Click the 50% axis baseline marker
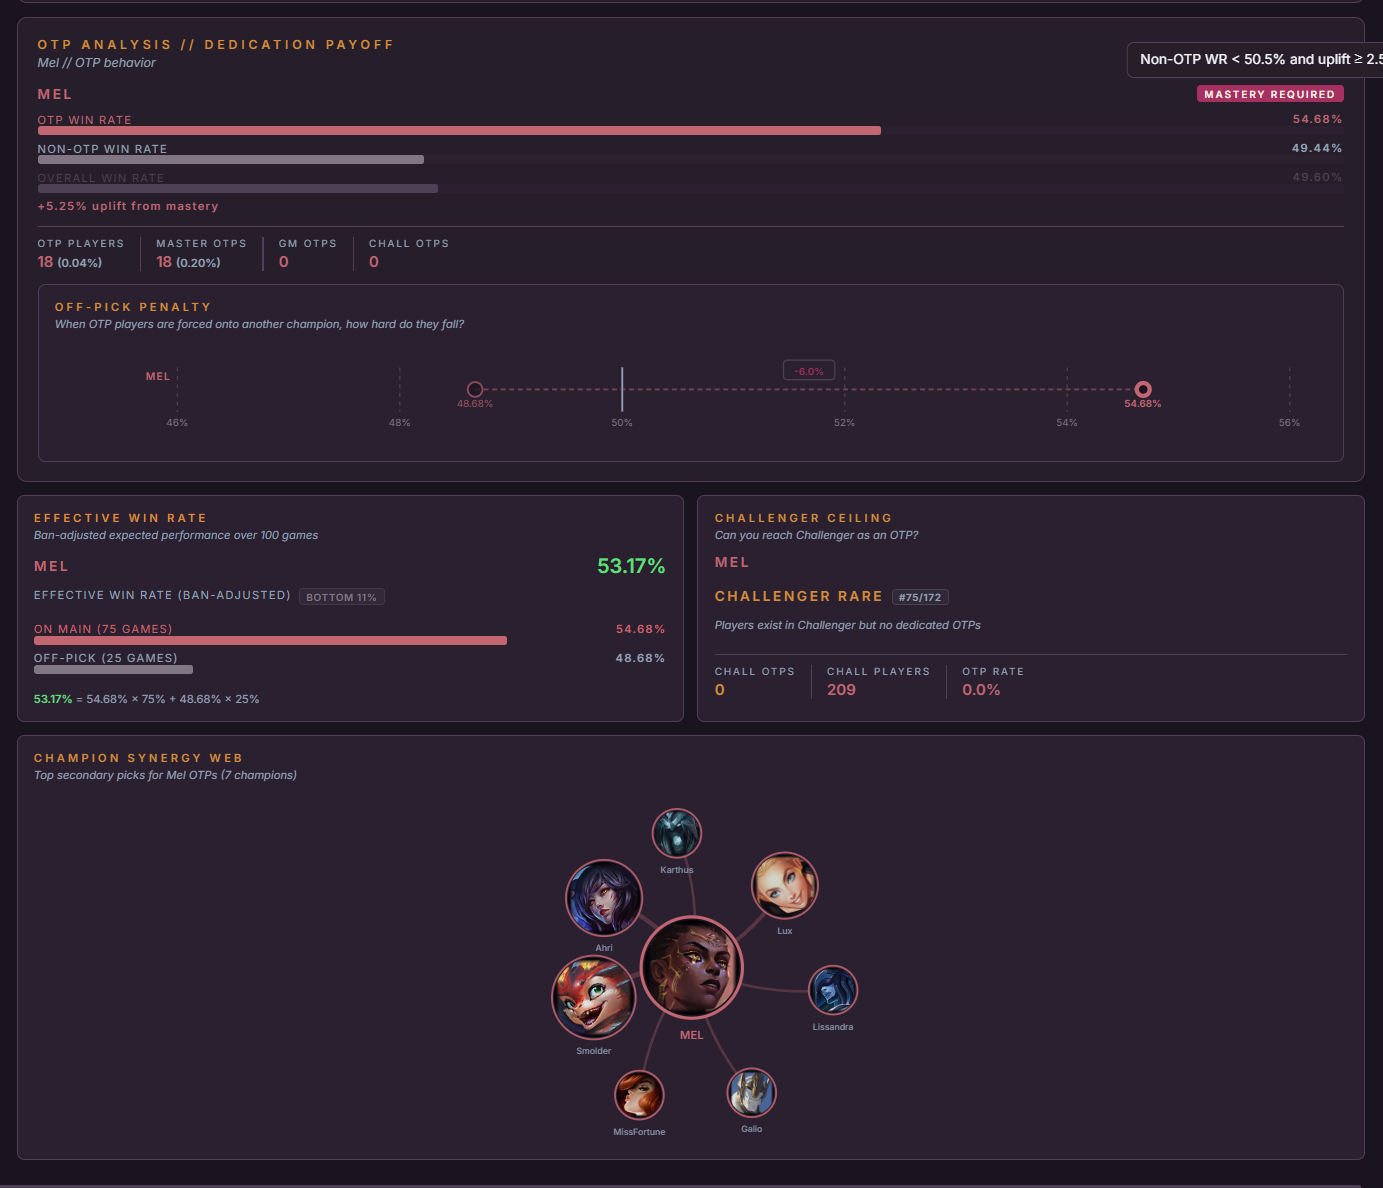Image resolution: width=1383 pixels, height=1188 pixels. 622,389
